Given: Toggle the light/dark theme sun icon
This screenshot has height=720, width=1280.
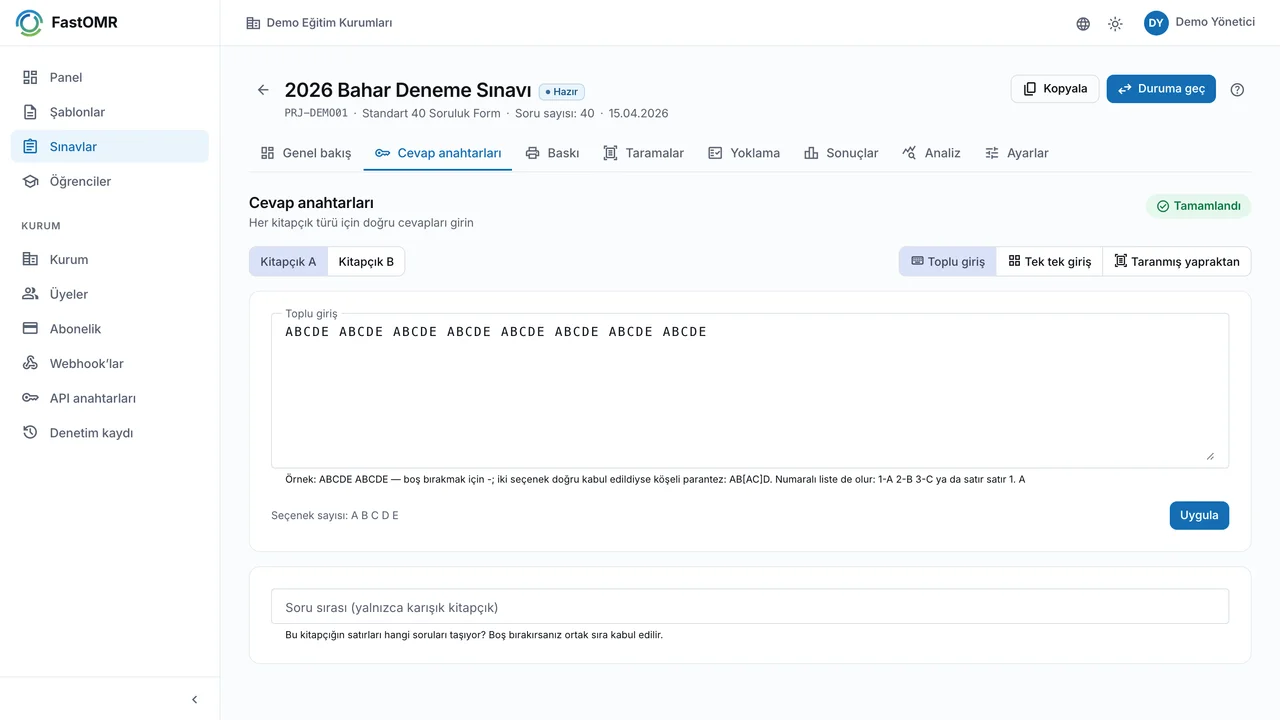Looking at the screenshot, I should [x=1115, y=23].
